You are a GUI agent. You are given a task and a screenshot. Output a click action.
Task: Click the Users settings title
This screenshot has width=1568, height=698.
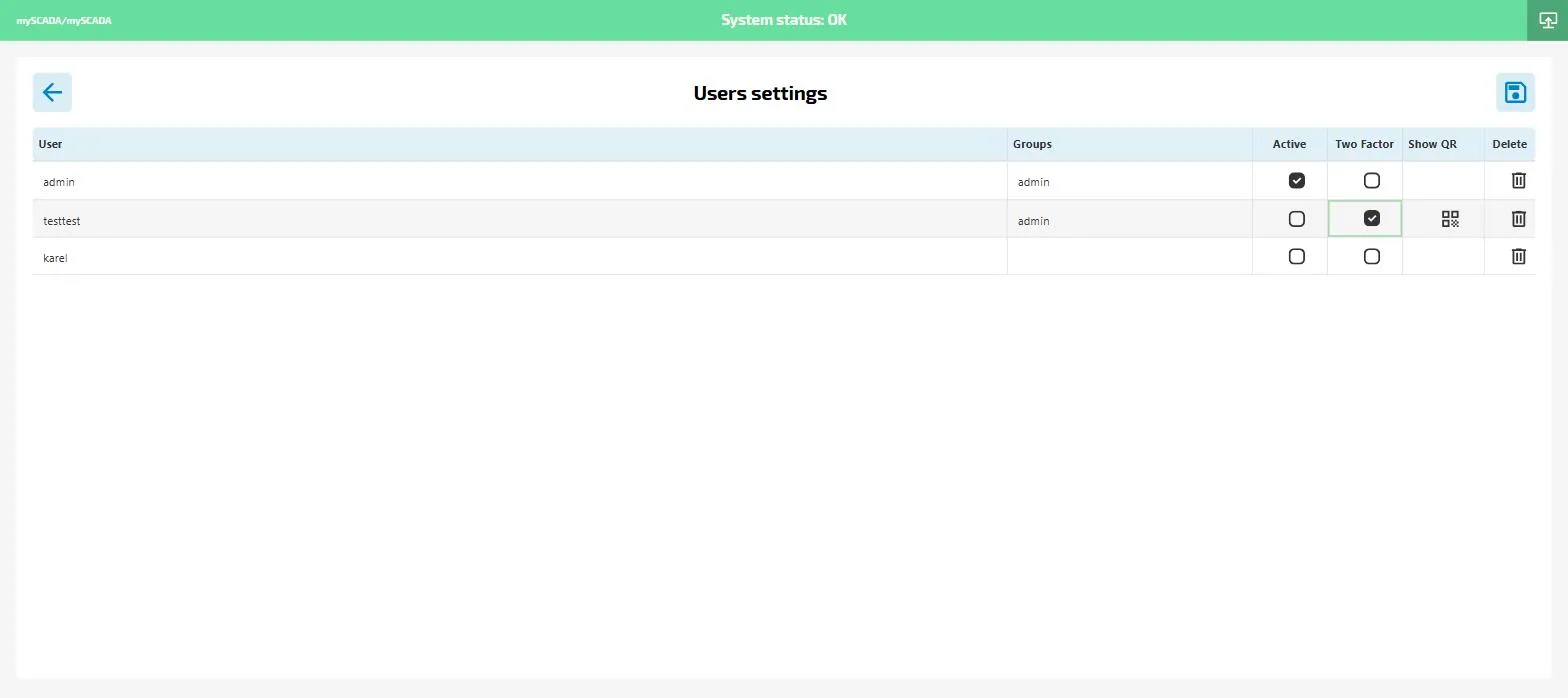click(x=760, y=93)
